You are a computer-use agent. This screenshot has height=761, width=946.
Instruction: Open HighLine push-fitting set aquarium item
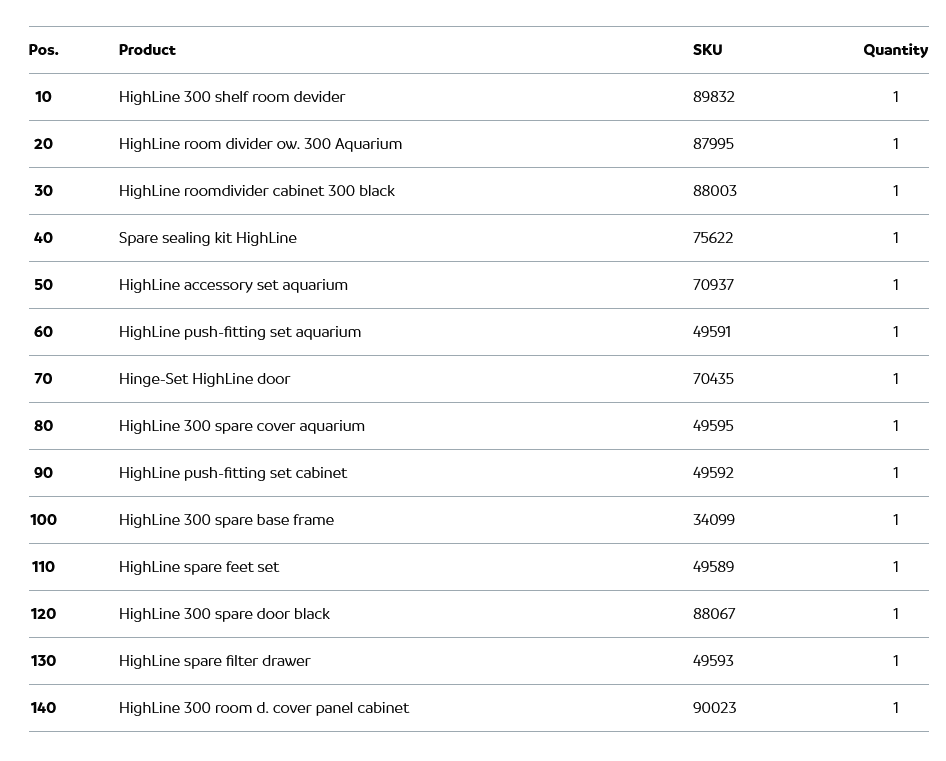click(240, 332)
